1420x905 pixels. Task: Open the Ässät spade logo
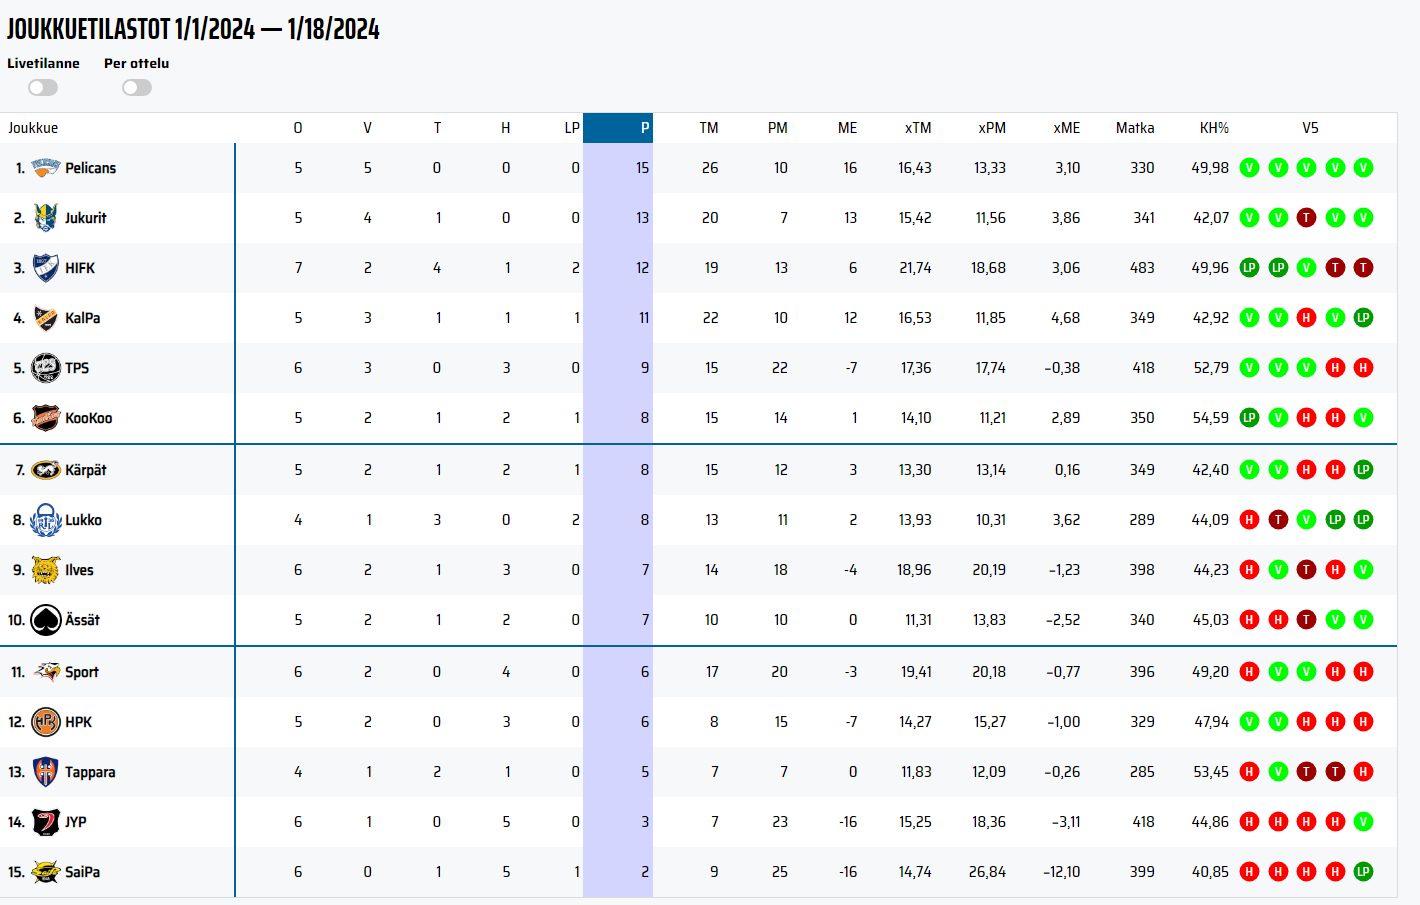[x=46, y=620]
